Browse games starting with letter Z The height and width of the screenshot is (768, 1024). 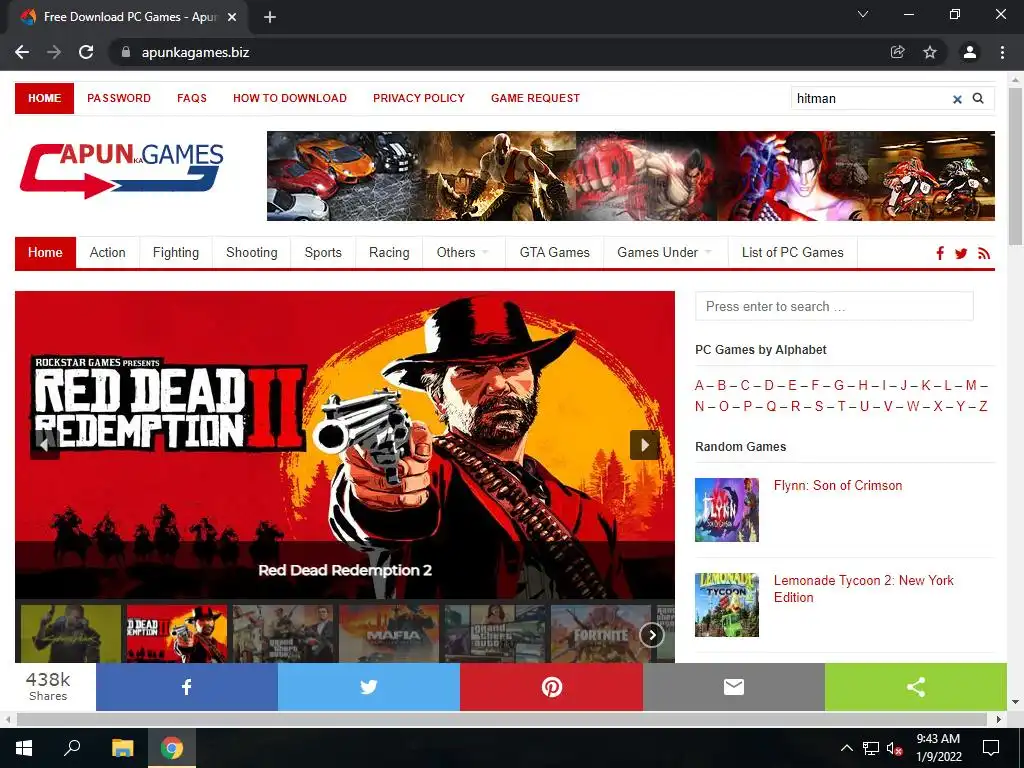[983, 406]
